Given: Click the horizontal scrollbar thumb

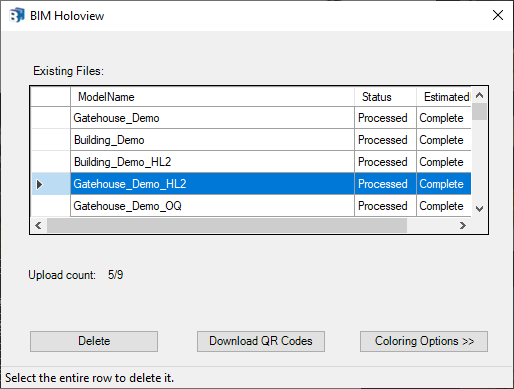Looking at the screenshot, I should pyautogui.click(x=227, y=226).
